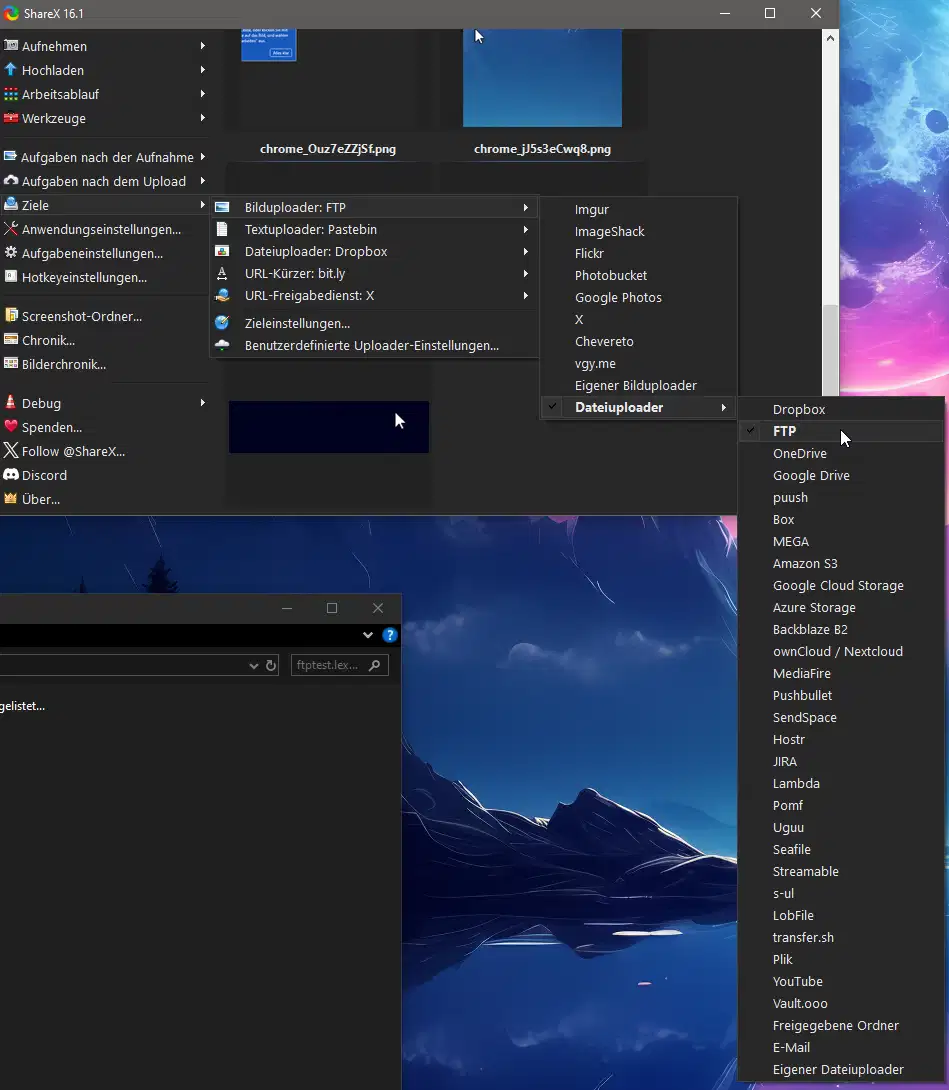Click the refresh icon beside address bar
This screenshot has width=949, height=1090.
click(x=271, y=665)
